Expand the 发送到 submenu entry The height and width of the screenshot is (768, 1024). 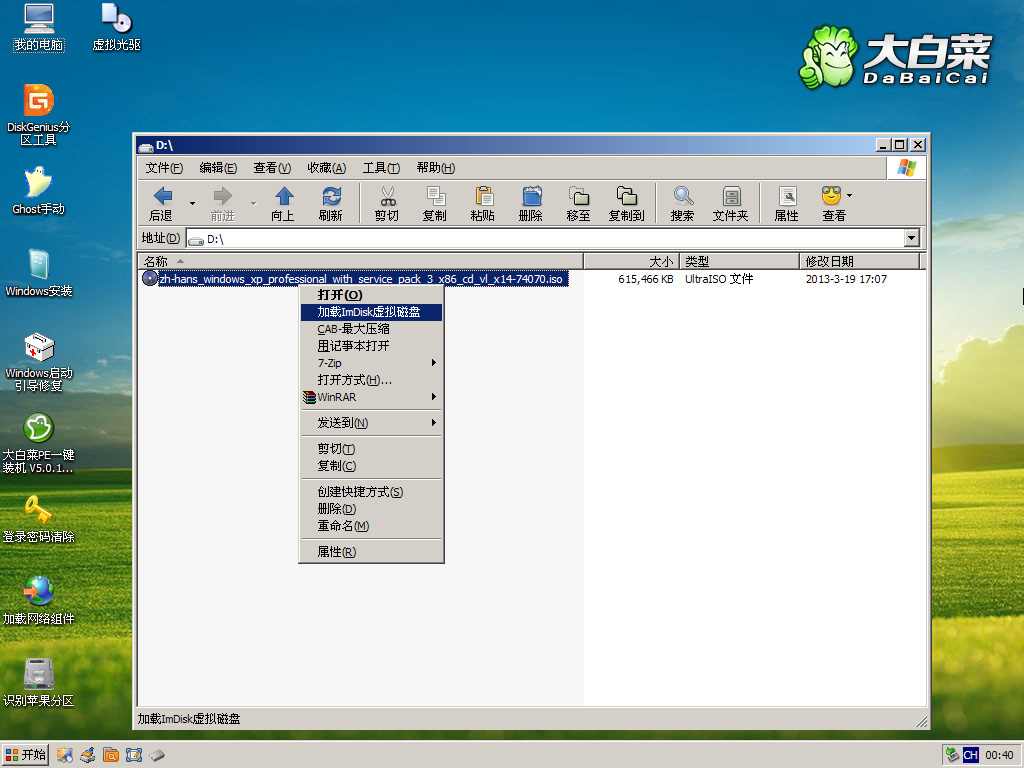tap(372, 423)
